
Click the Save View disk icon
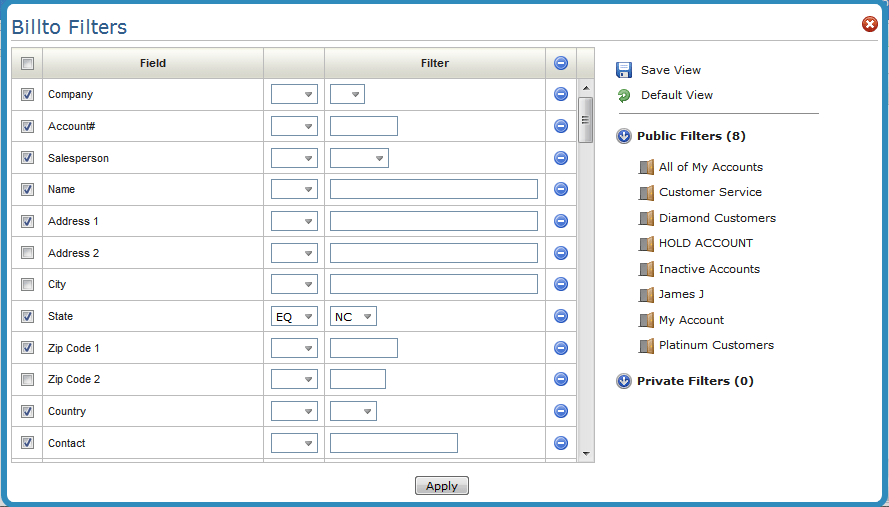624,70
